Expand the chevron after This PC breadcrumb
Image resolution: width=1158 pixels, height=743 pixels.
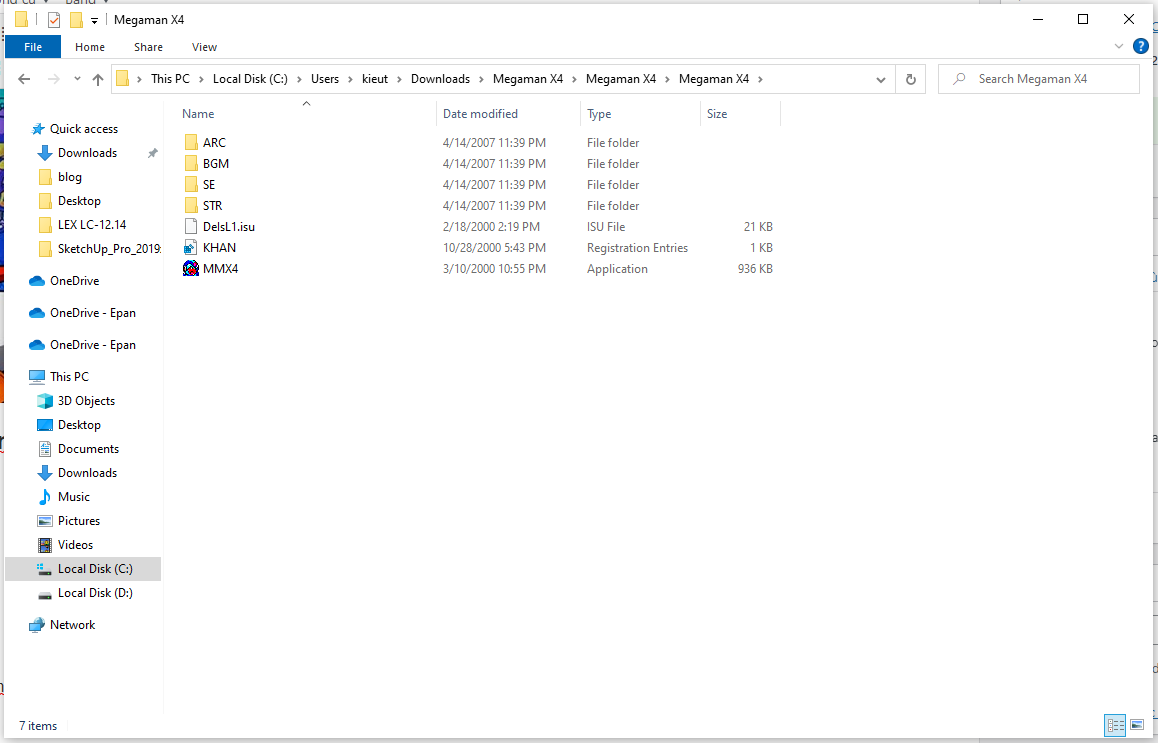(x=201, y=79)
